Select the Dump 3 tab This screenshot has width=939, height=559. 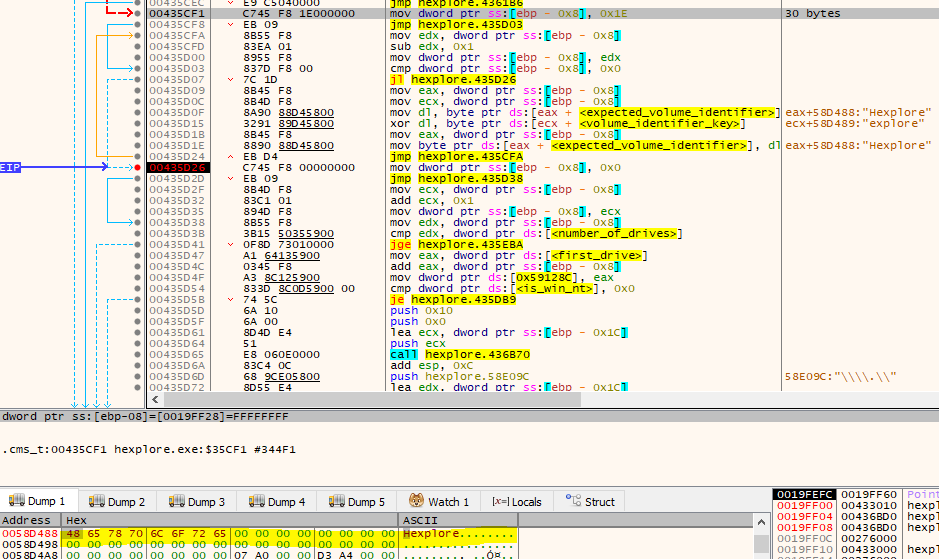198,501
